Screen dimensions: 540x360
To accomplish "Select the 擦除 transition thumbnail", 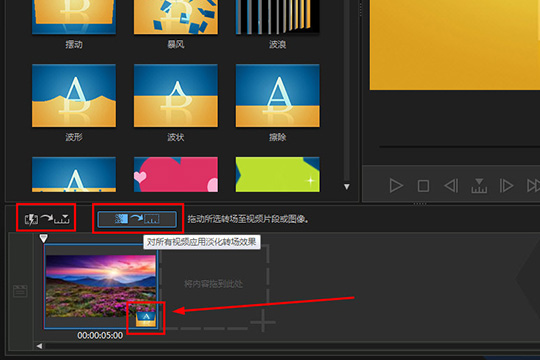I will [x=278, y=95].
